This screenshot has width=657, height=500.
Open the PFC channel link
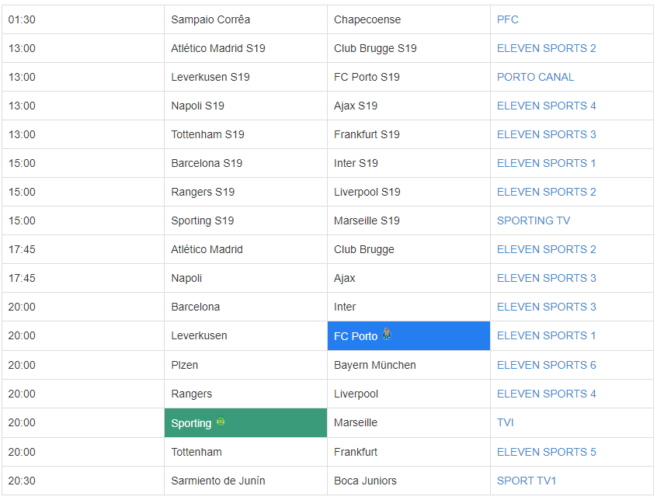(507, 19)
